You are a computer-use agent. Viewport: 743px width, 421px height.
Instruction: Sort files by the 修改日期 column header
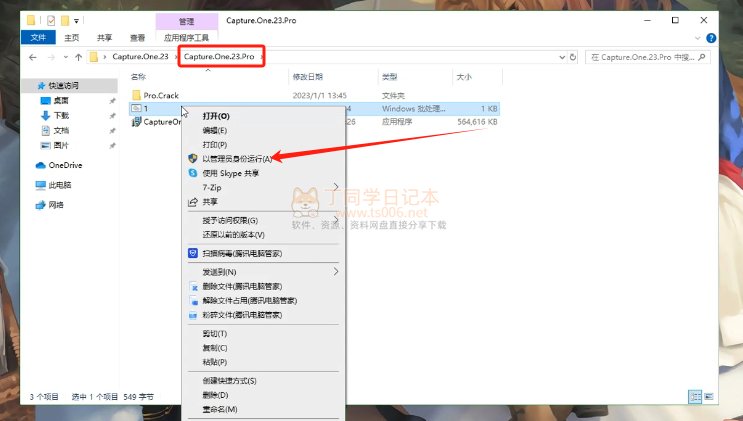(x=308, y=76)
